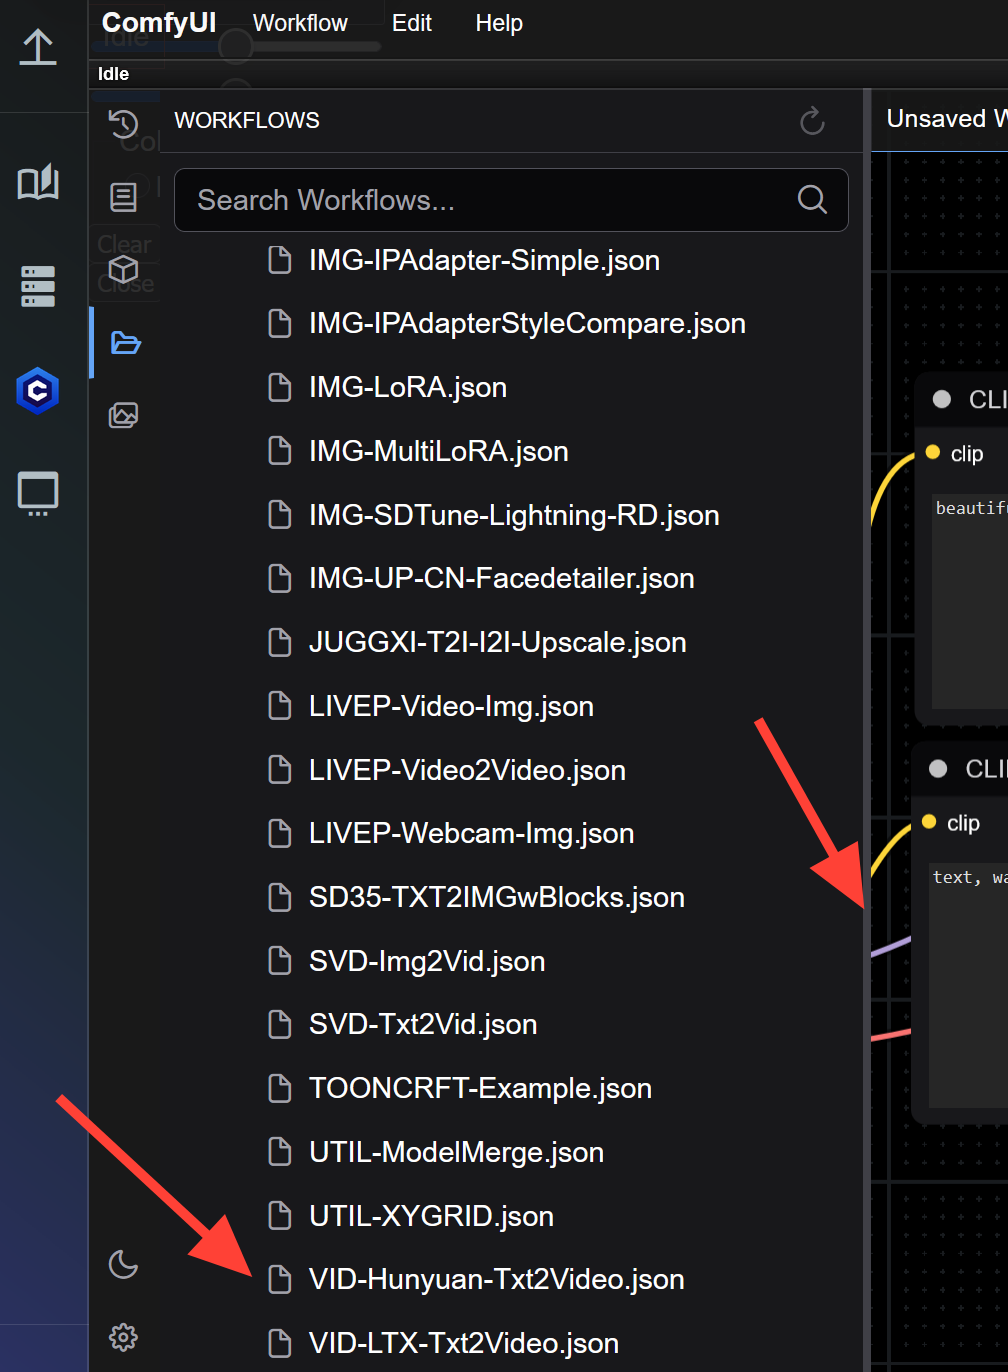This screenshot has height=1372, width=1008.
Task: Select the workflows folder sidebar icon
Action: point(123,343)
